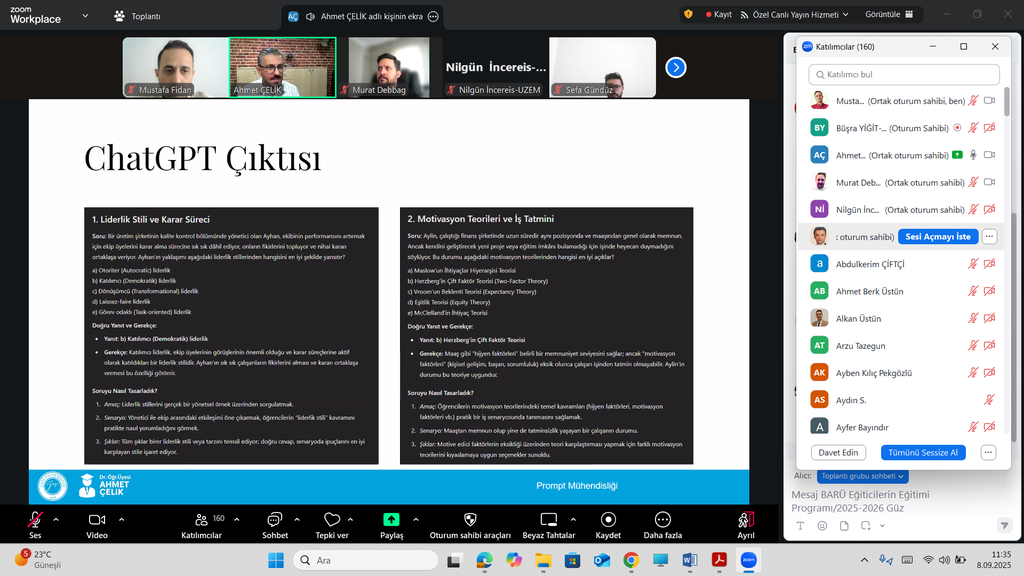The width and height of the screenshot is (1024, 576).
Task: Expand the Zoom Workplace dropdown chevron
Action: coord(85,16)
